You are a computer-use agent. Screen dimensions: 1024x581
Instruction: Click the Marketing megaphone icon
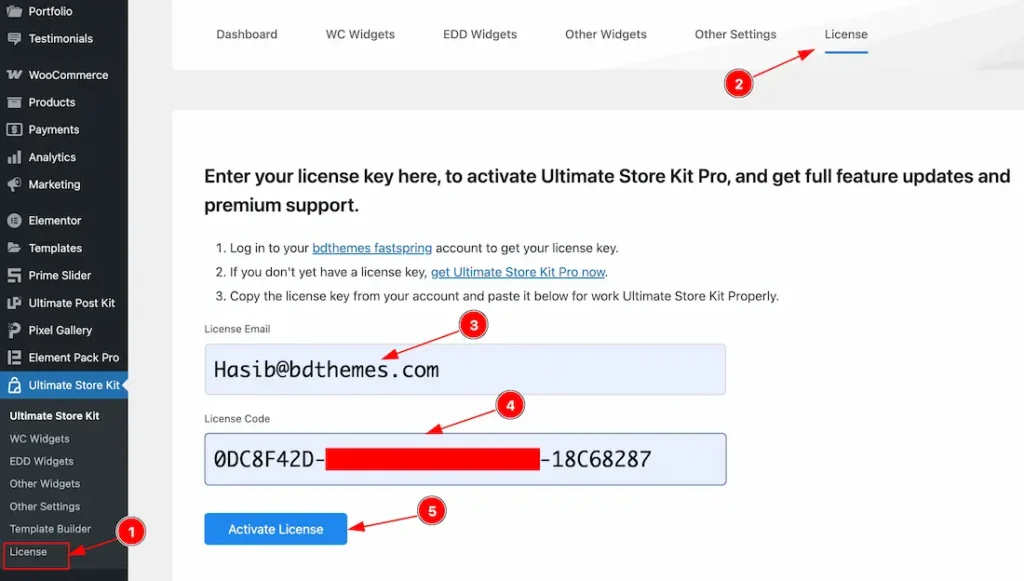[14, 185]
